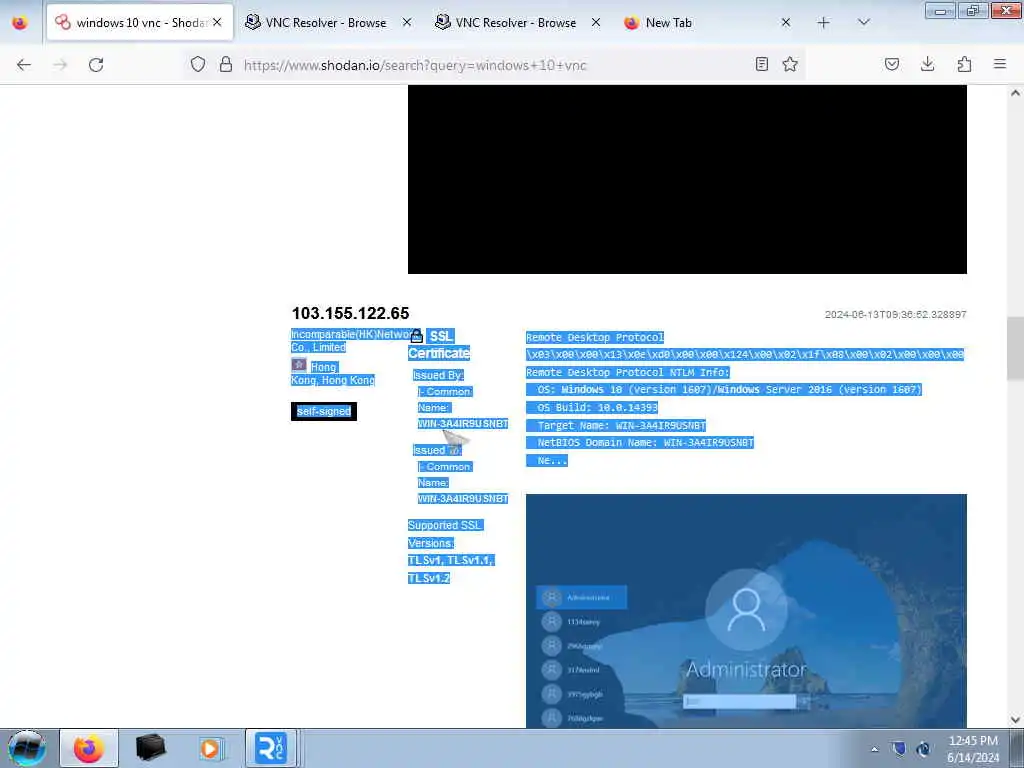1024x768 pixels.
Task: List all tabs dropdown arrow
Action: 863,22
